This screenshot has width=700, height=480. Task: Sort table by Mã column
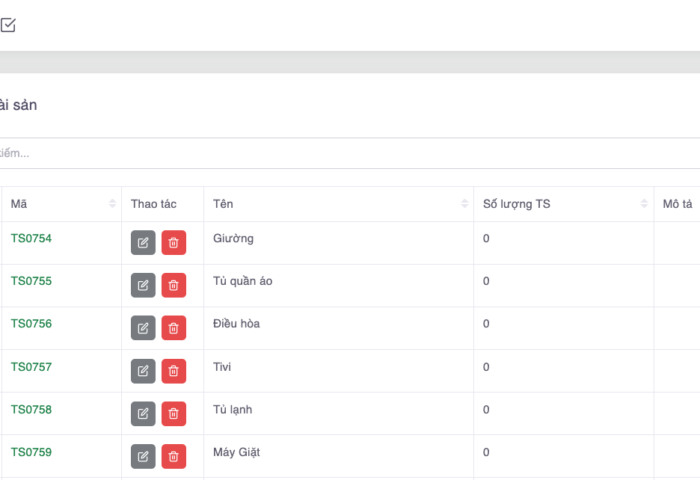click(x=112, y=204)
